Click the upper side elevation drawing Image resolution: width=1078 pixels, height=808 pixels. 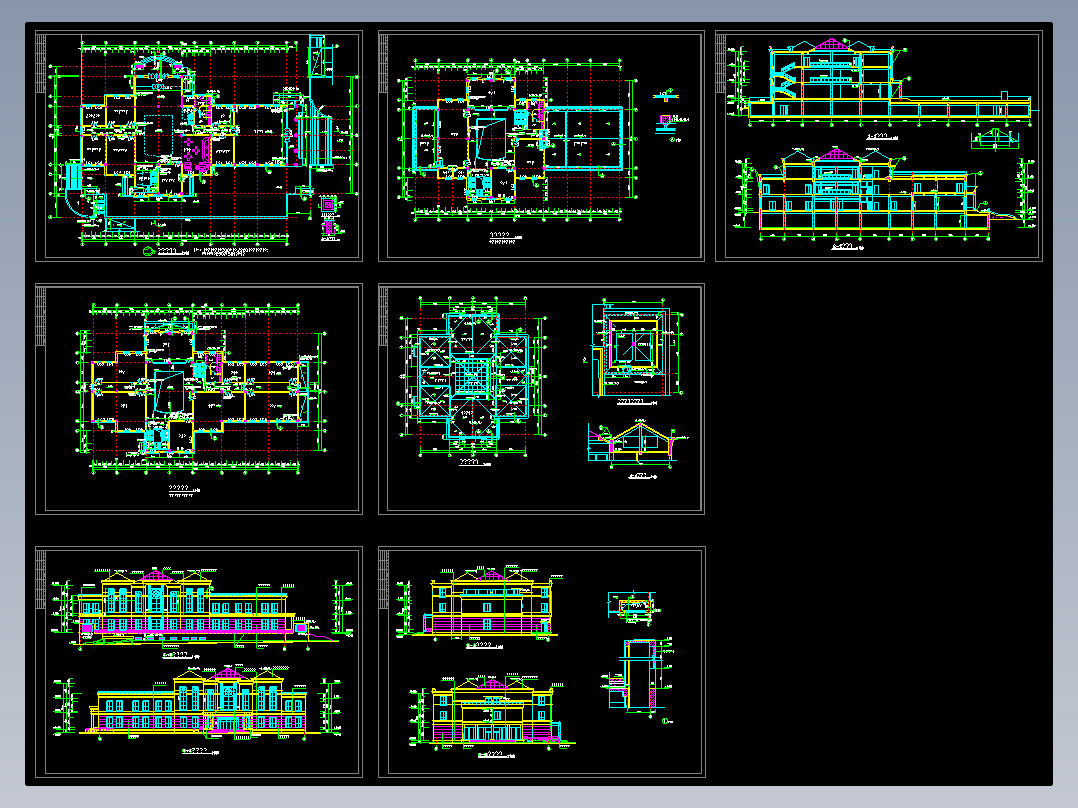point(481,603)
